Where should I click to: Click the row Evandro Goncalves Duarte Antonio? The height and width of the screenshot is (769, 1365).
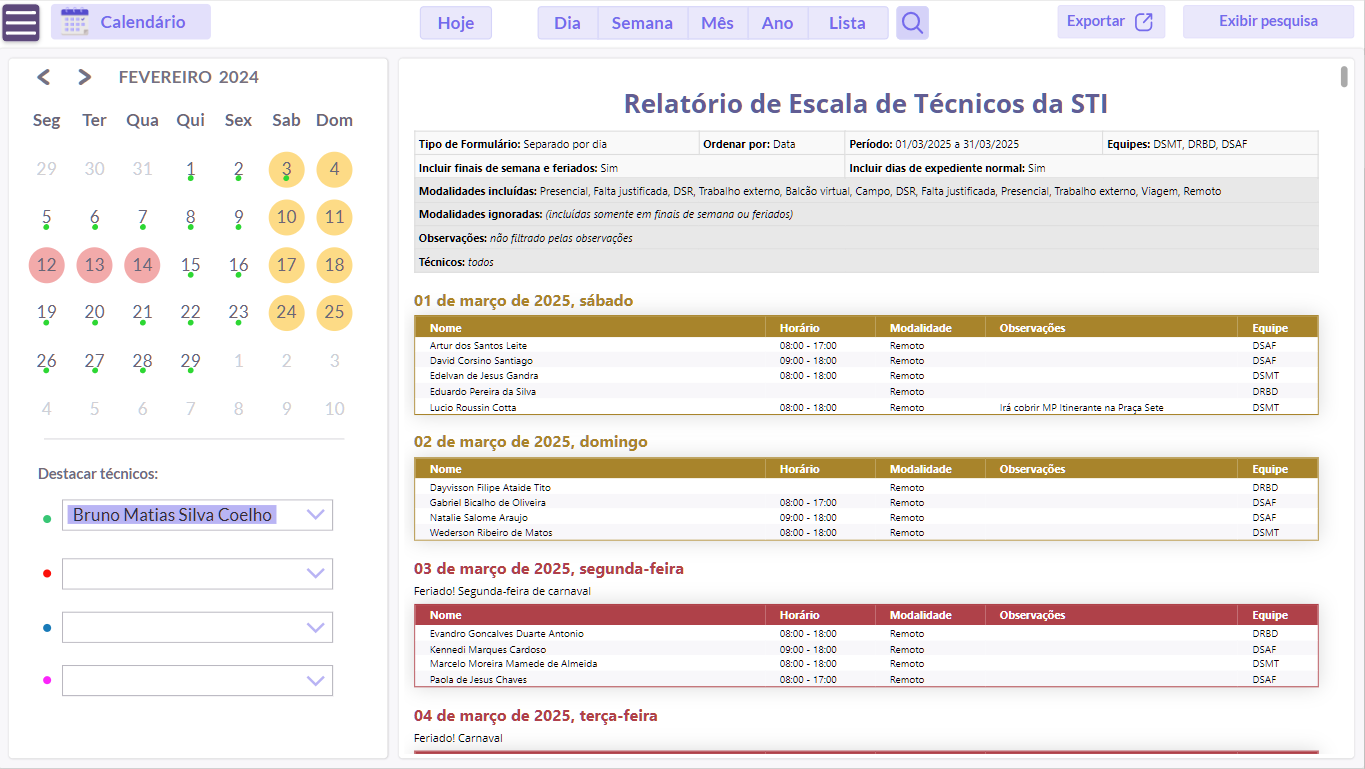tap(866, 634)
